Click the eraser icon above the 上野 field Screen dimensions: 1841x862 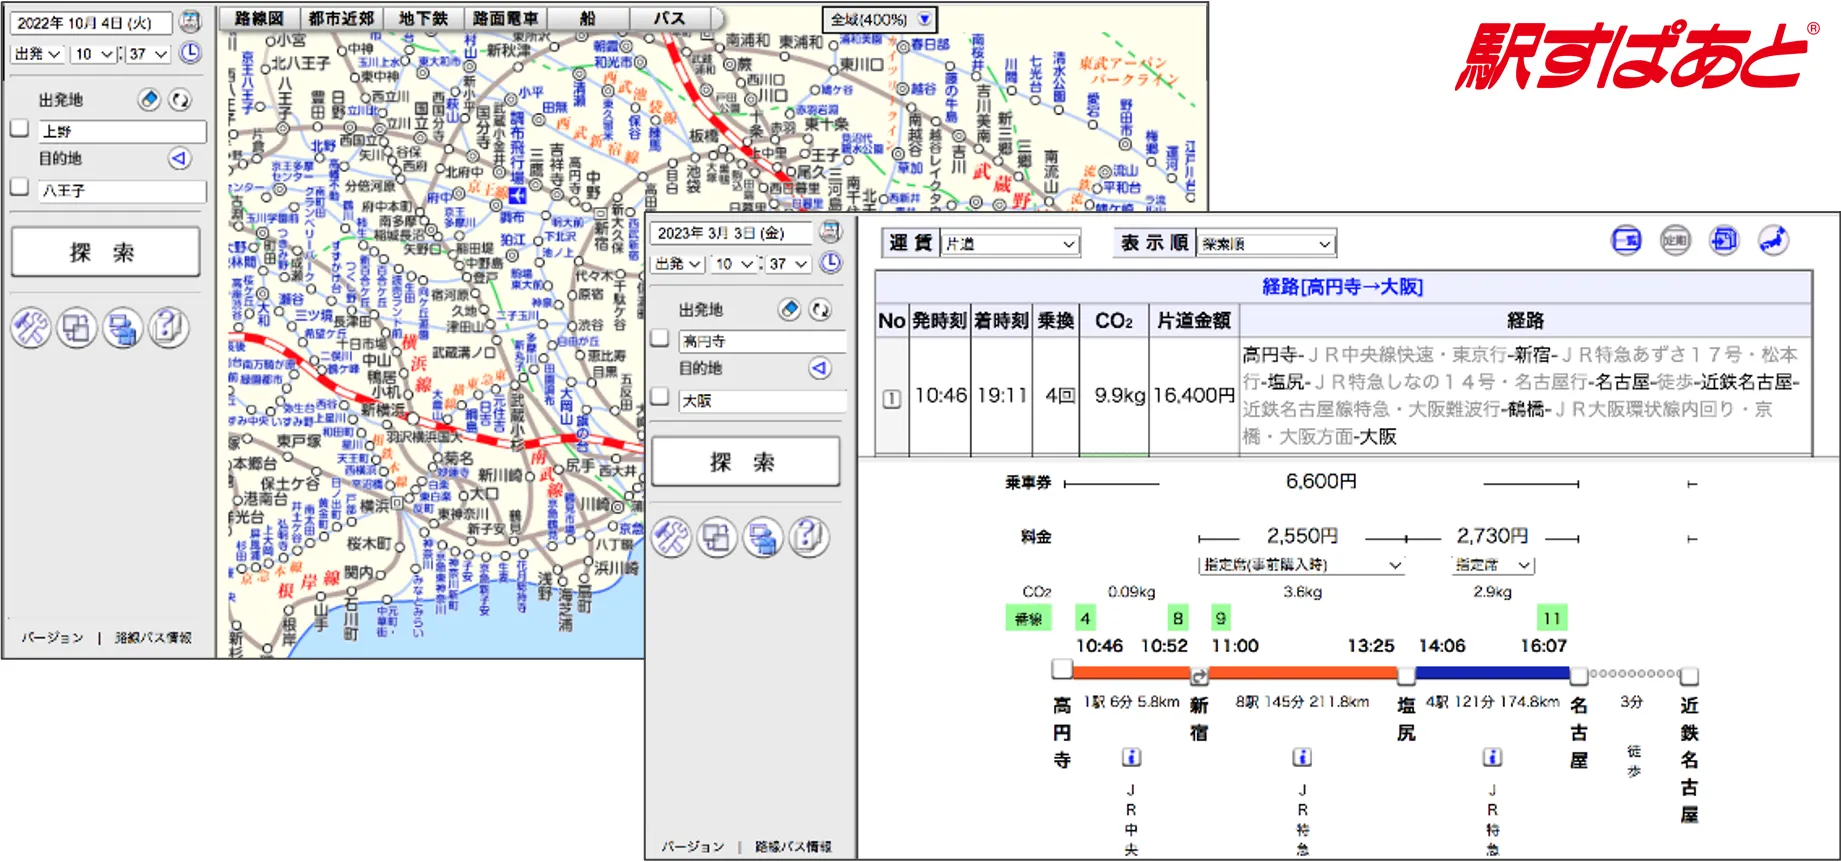(x=149, y=99)
